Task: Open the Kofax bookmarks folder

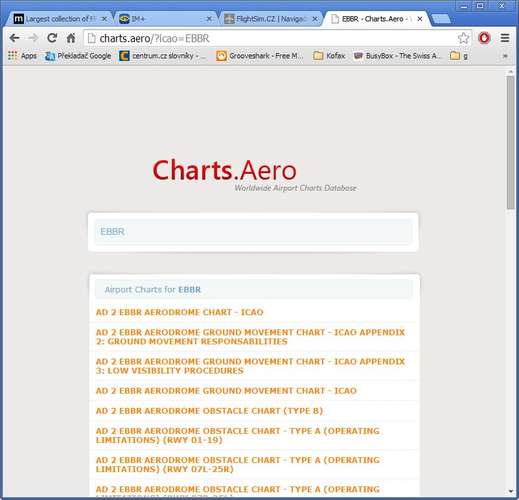Action: tap(329, 56)
